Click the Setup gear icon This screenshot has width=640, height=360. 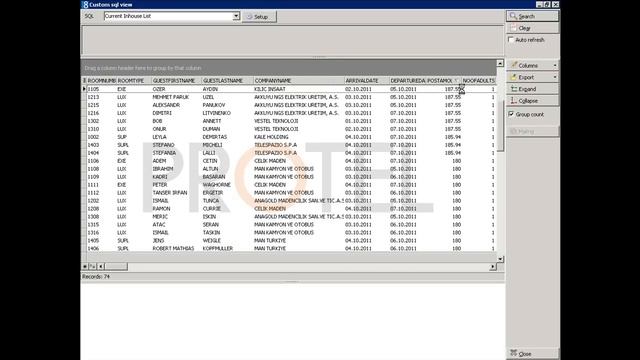(249, 17)
